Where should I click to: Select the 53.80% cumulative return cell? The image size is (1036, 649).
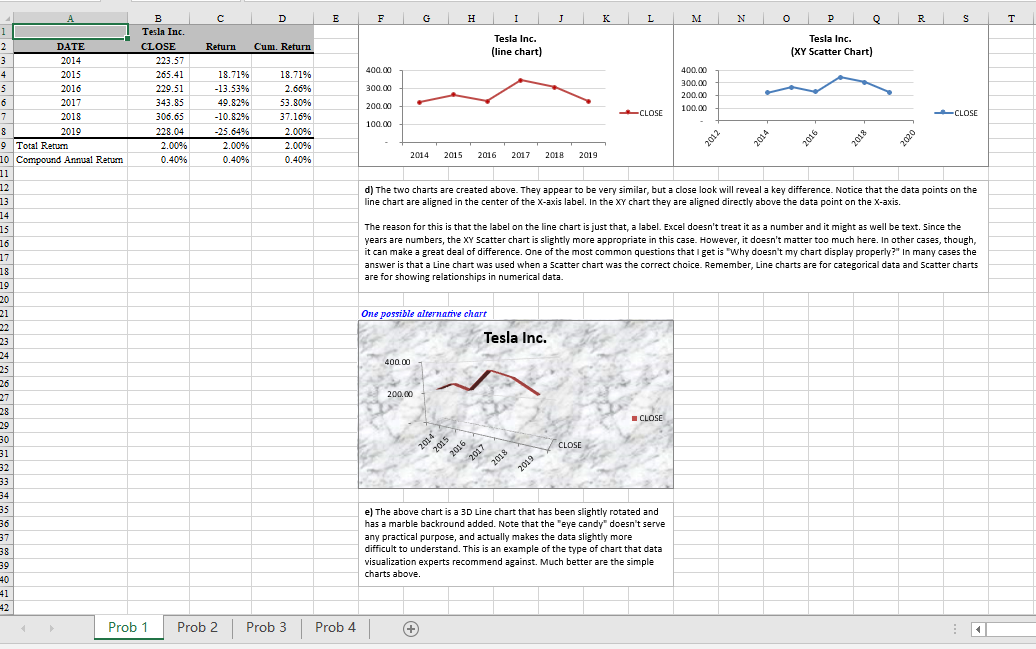(x=282, y=102)
